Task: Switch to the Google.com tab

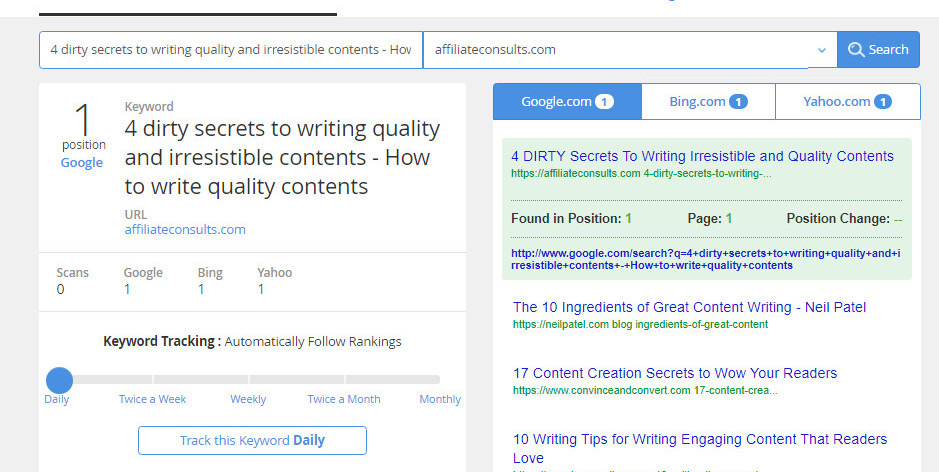Action: click(567, 102)
